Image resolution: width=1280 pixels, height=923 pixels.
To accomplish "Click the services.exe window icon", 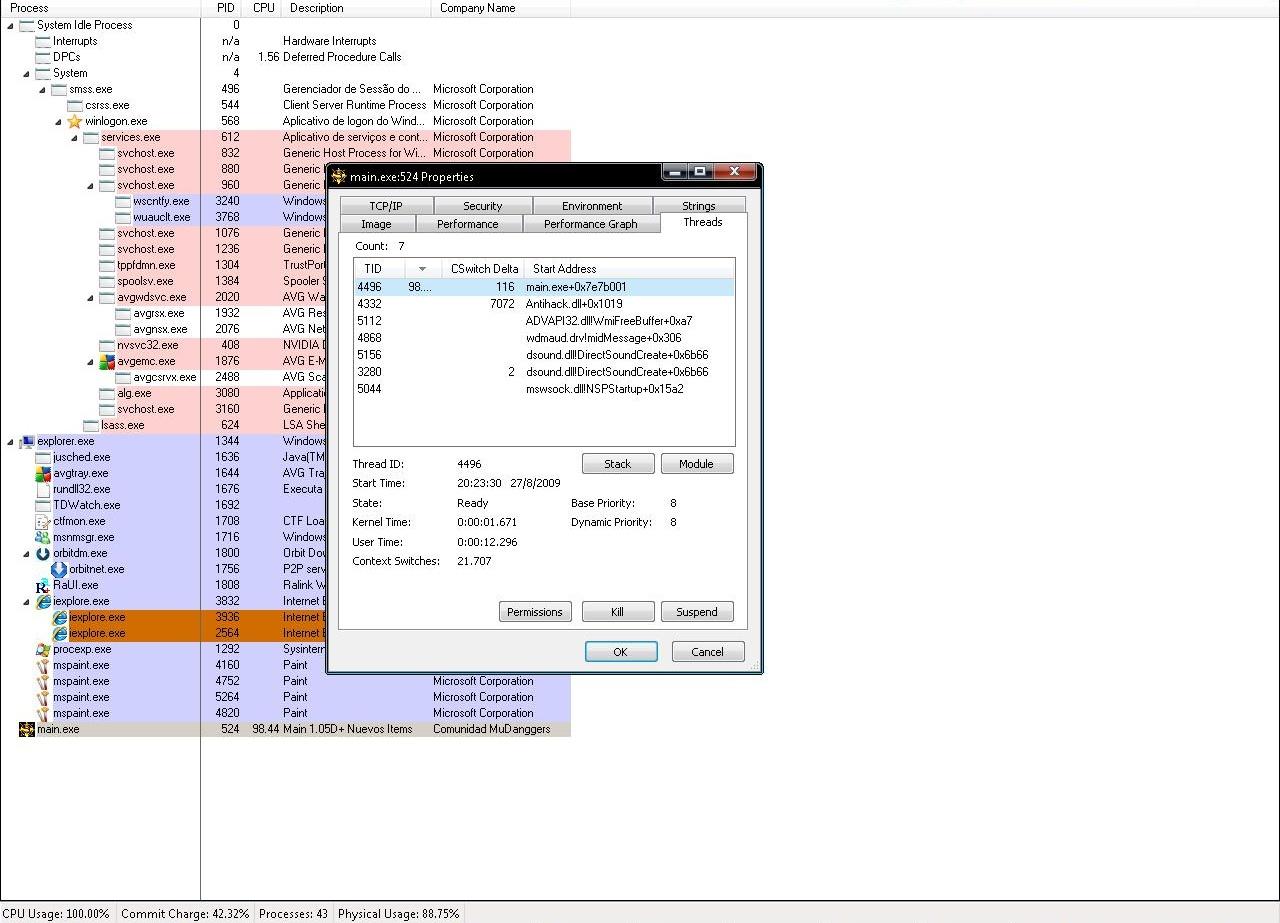I will pos(91,137).
